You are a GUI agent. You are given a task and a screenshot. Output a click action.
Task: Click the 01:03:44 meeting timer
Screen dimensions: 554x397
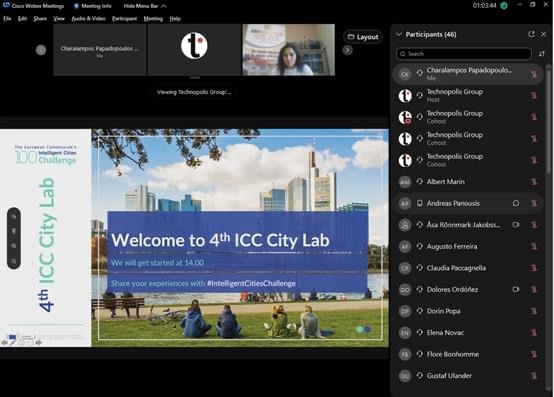[x=484, y=6]
